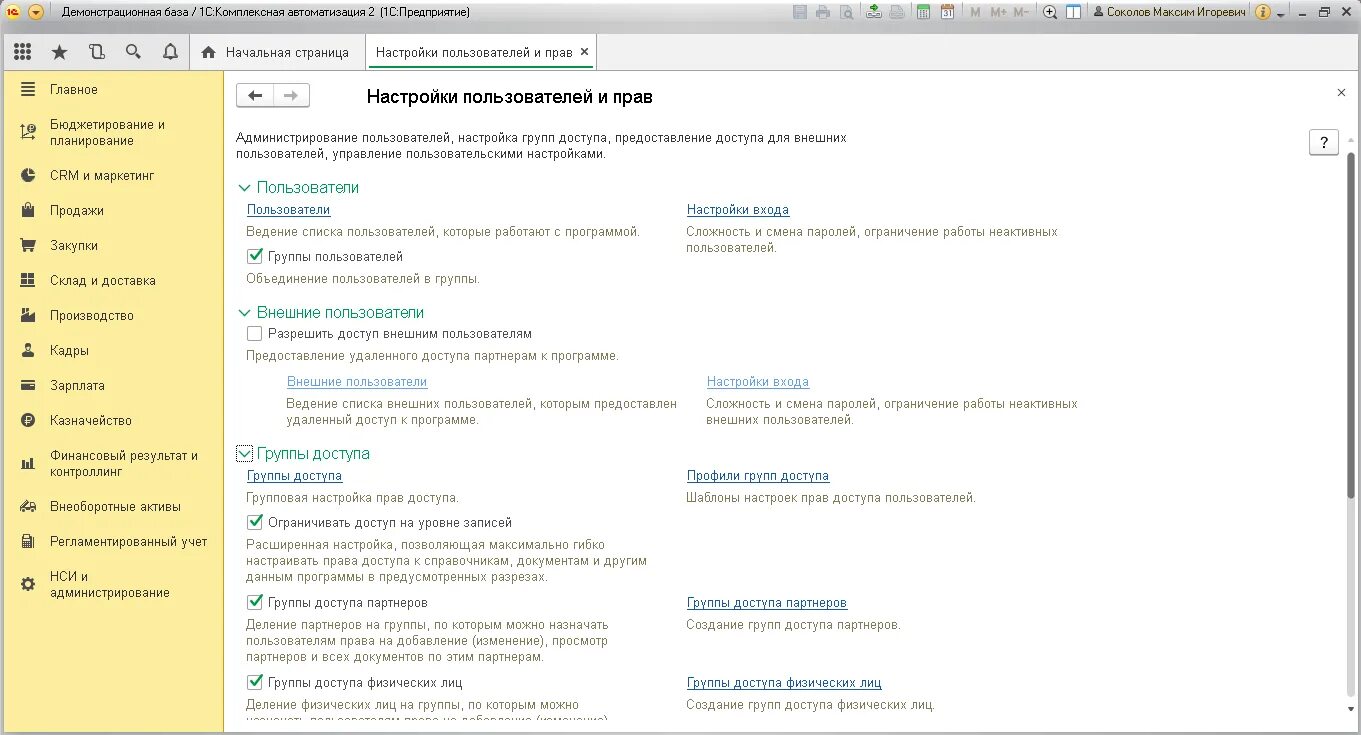This screenshot has height=735, width=1361.
Task: Toggle the Группы доступа партнеров checkbox
Action: [254, 602]
